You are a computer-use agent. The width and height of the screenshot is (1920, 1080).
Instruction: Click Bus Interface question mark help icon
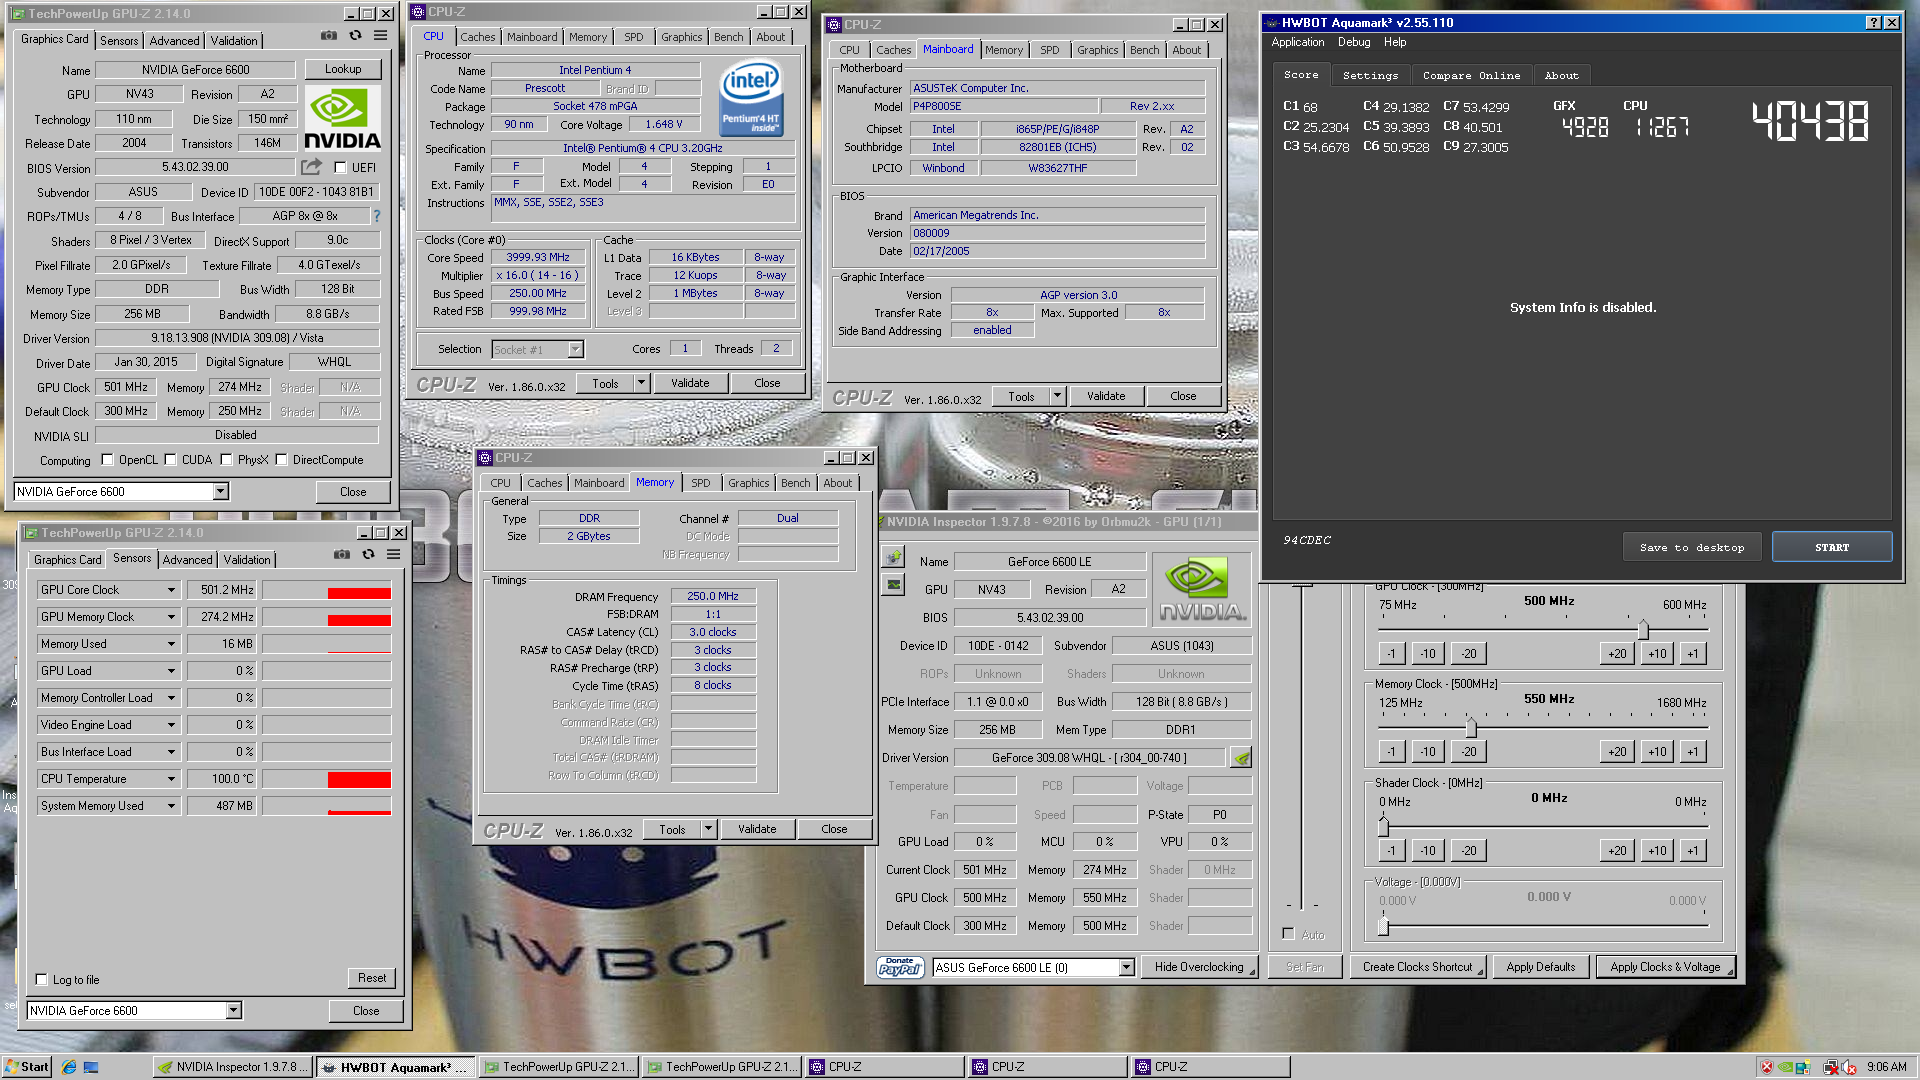coord(377,216)
